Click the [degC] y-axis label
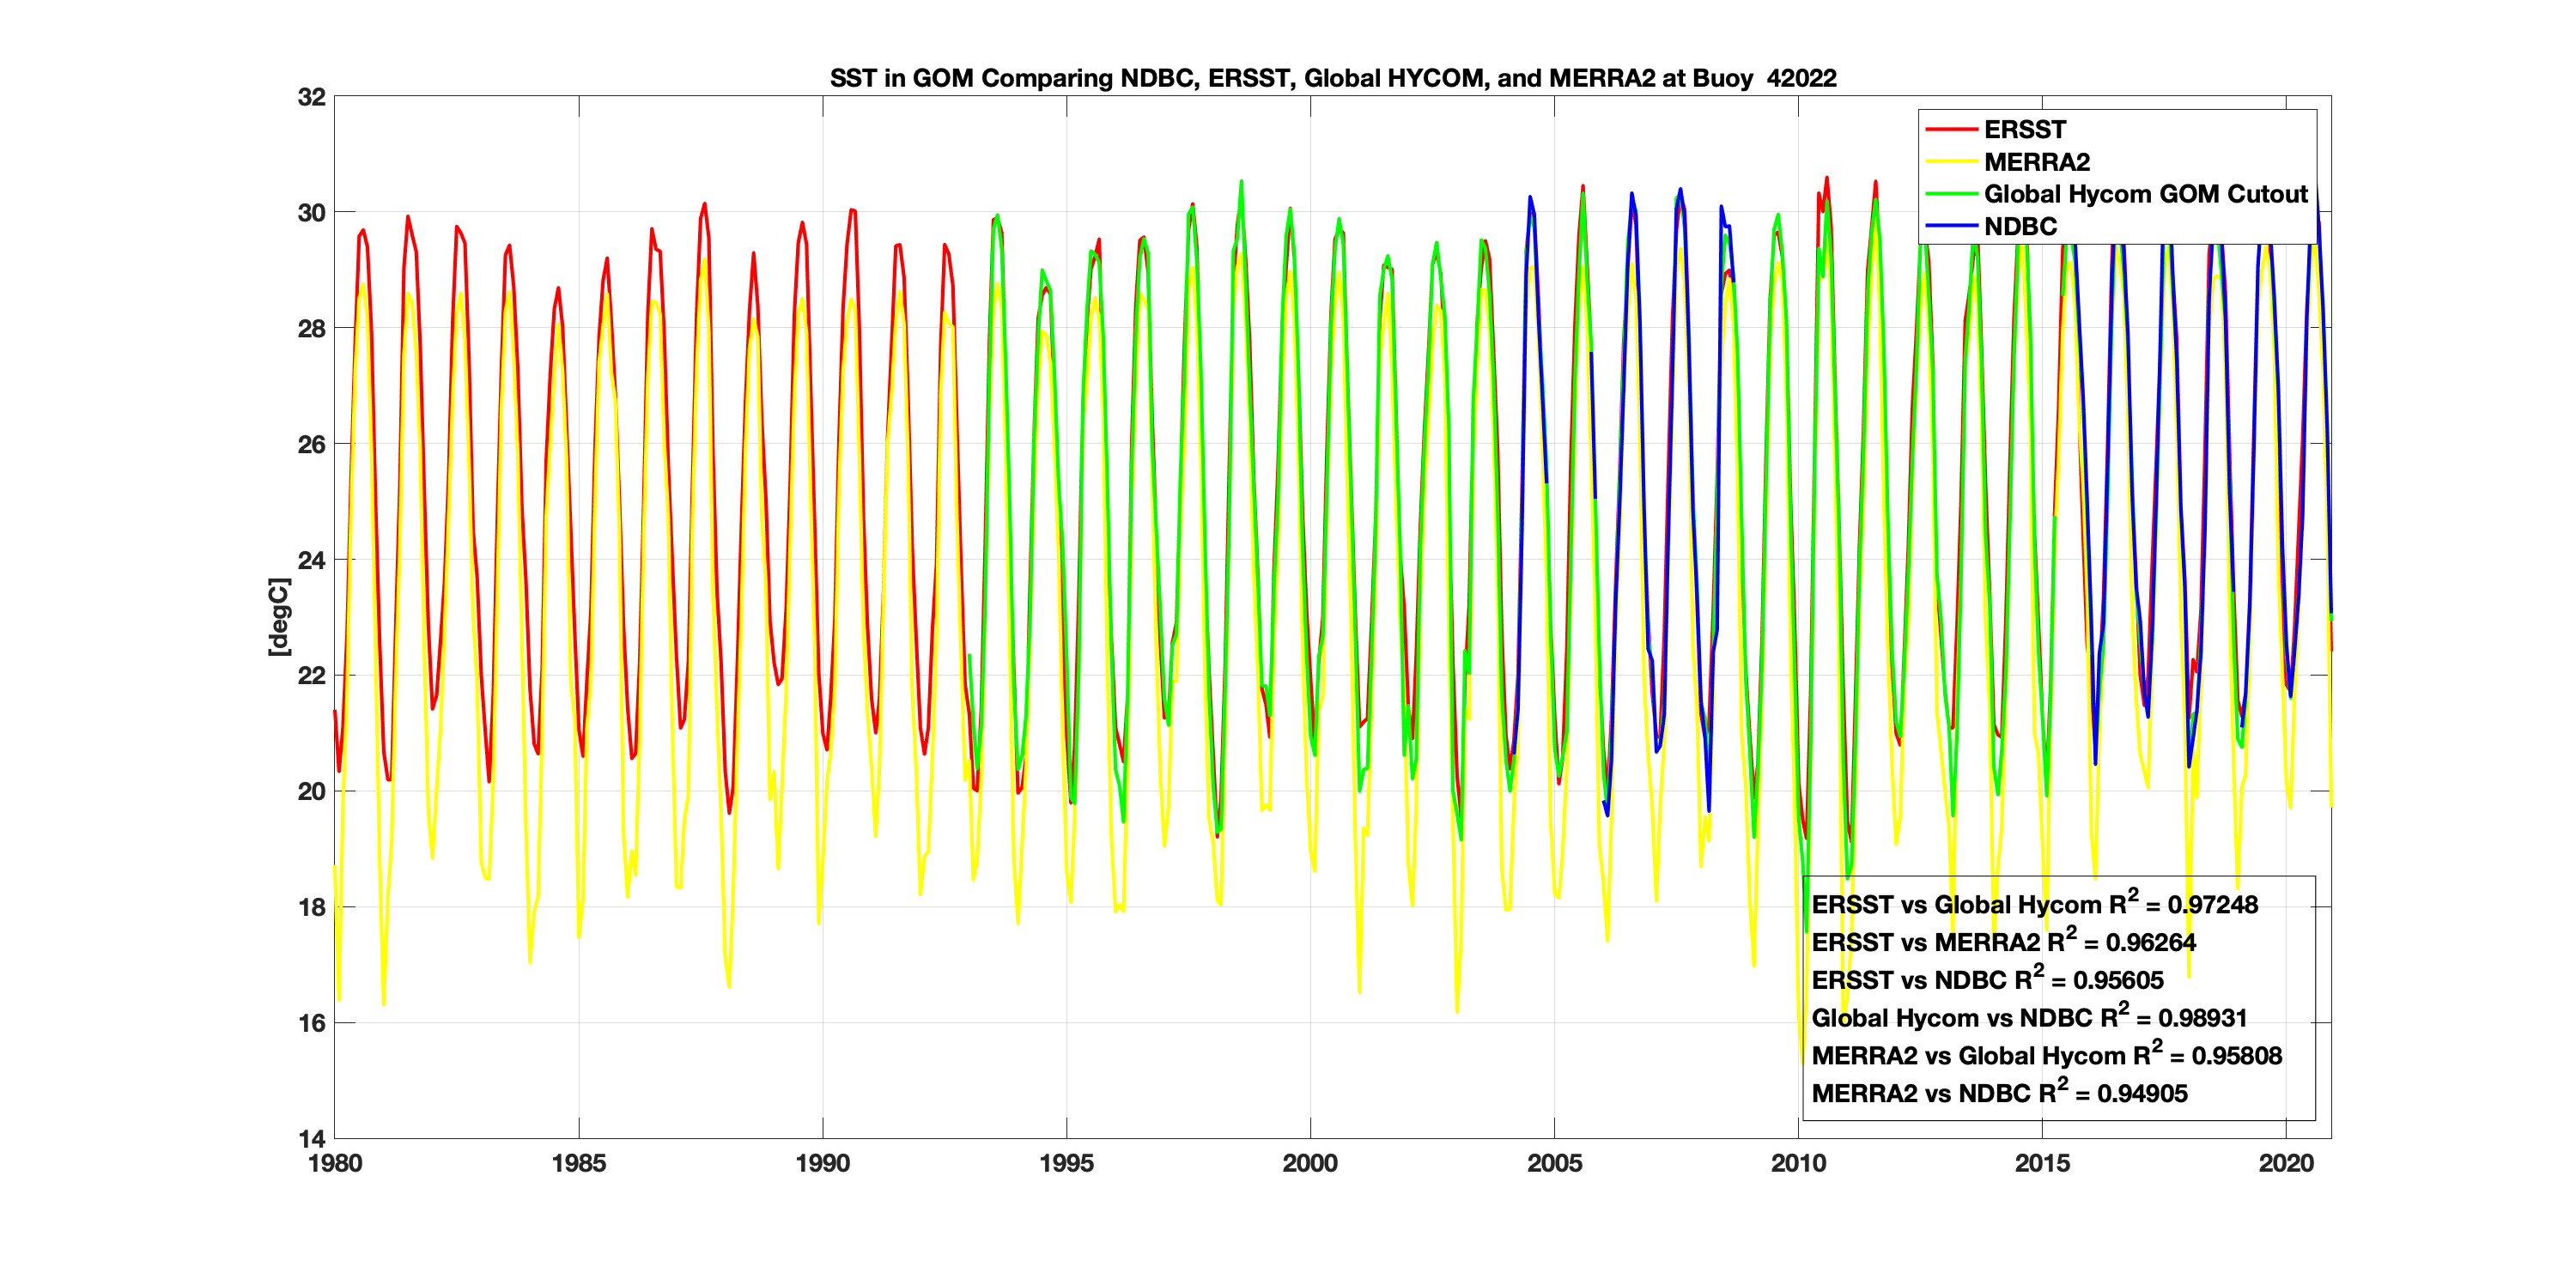 [279, 617]
